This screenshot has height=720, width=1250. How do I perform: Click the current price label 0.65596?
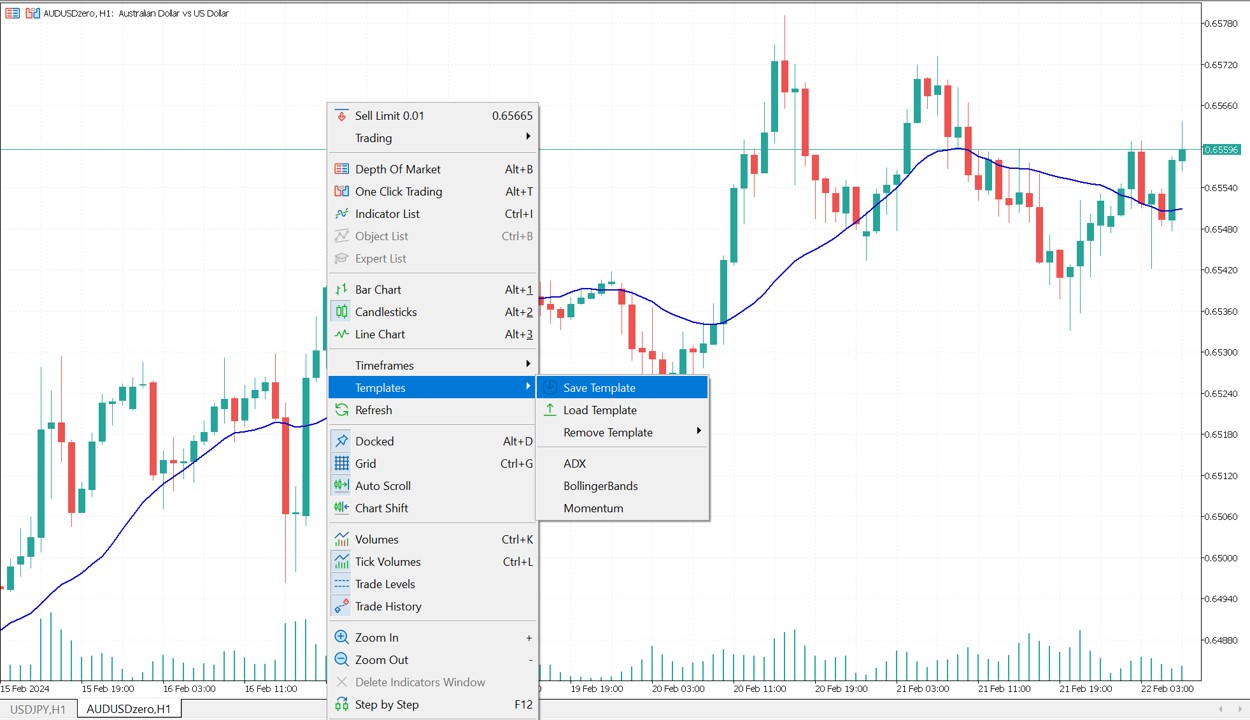click(1221, 150)
